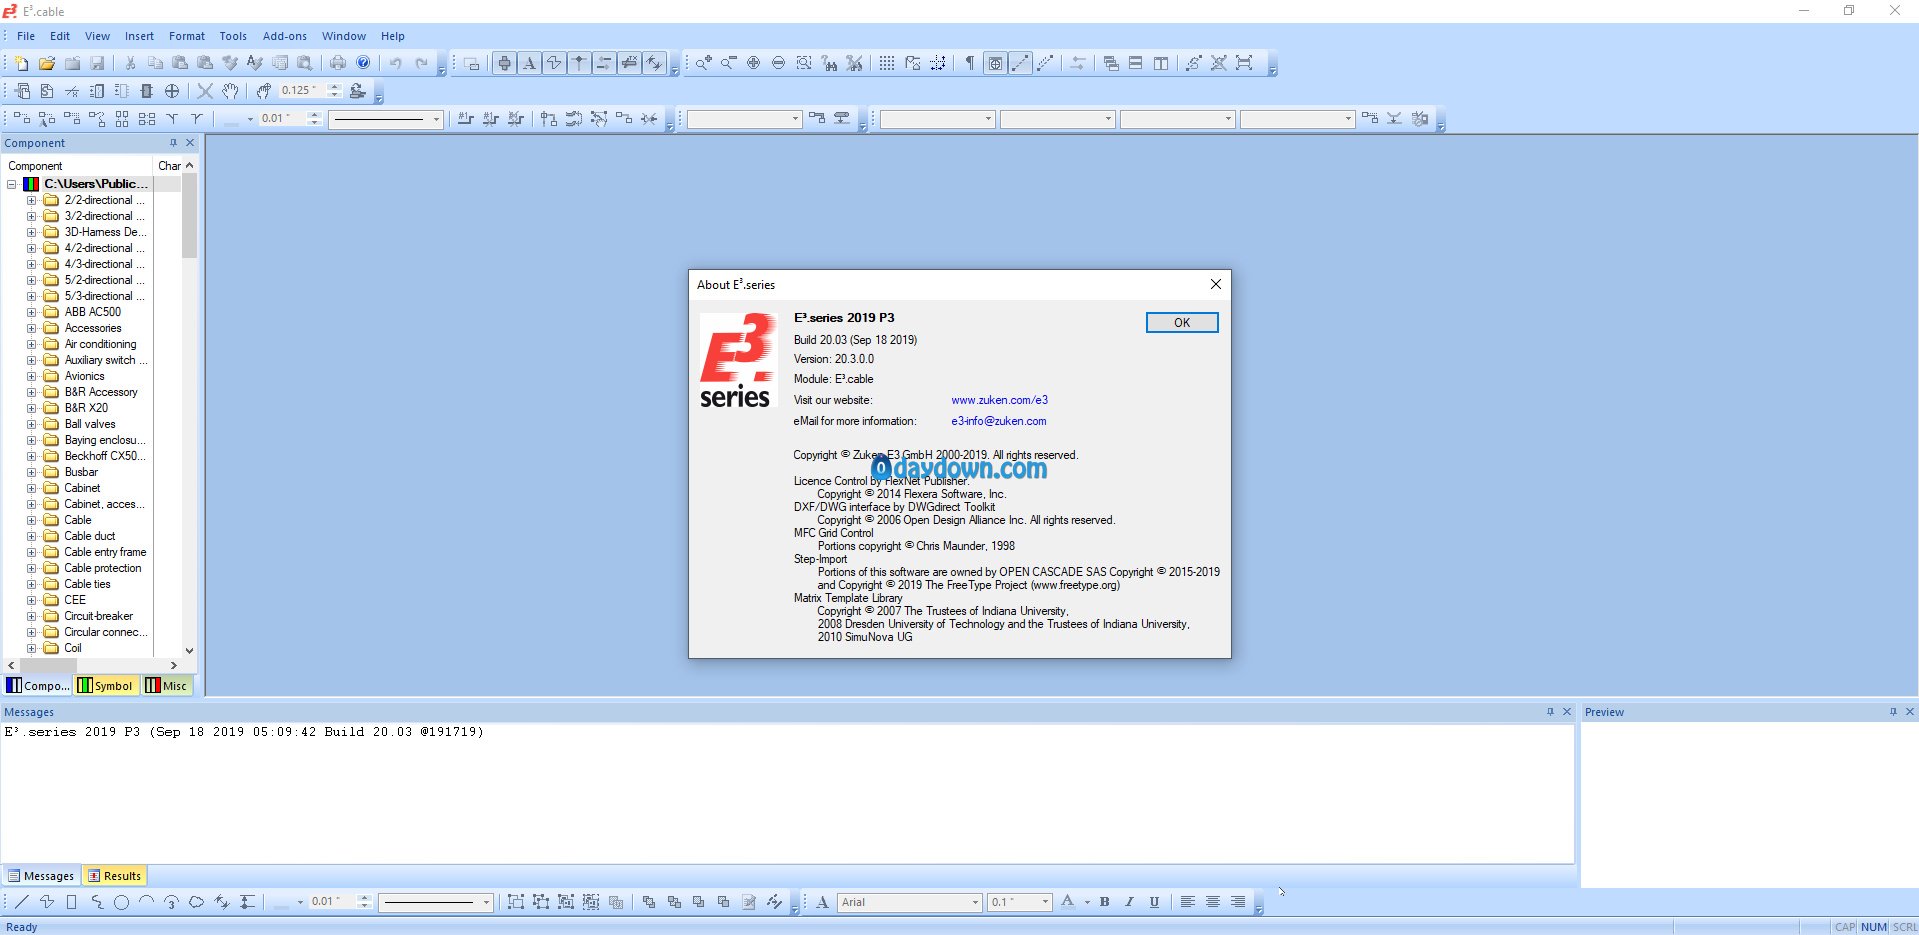Open the File menu

click(26, 36)
